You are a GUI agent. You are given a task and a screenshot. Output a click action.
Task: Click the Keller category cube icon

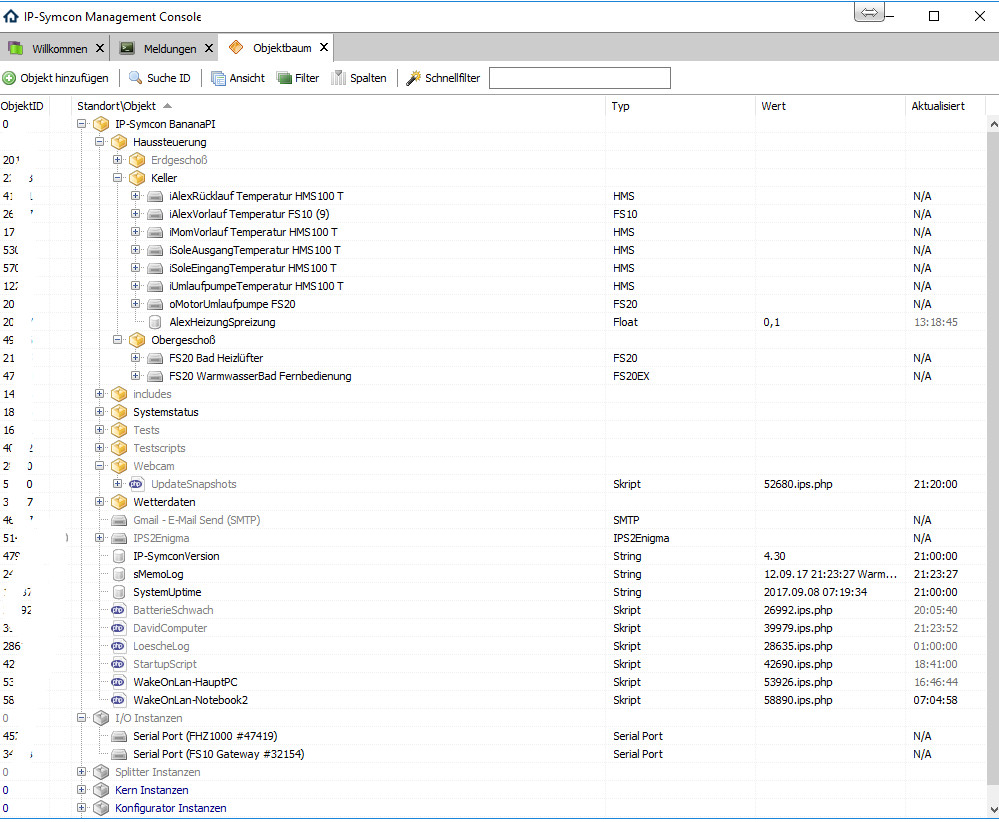pos(137,178)
